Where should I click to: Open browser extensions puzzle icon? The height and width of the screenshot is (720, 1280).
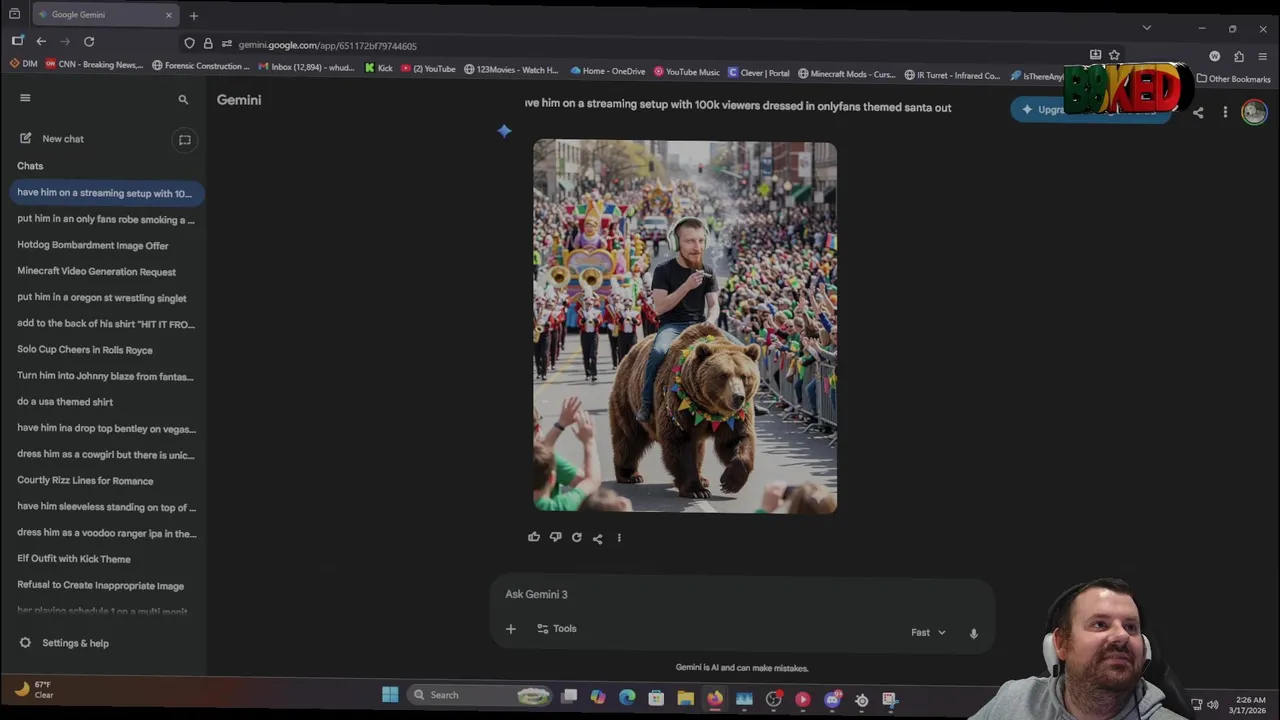[x=1239, y=57]
